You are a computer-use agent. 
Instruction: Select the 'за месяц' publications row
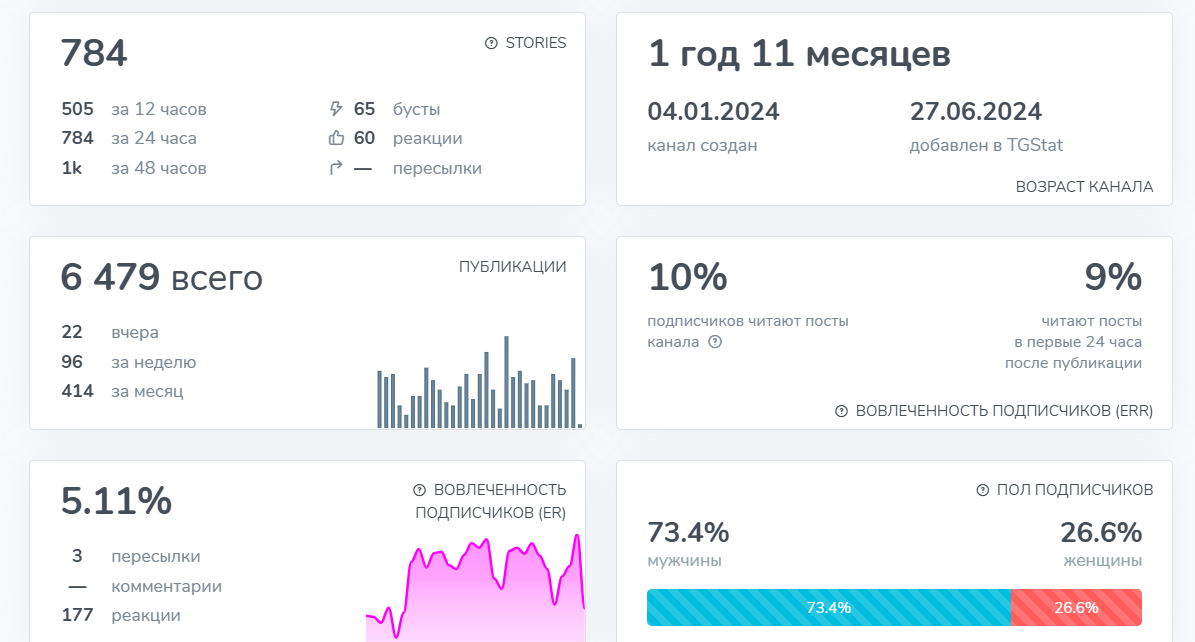147,391
